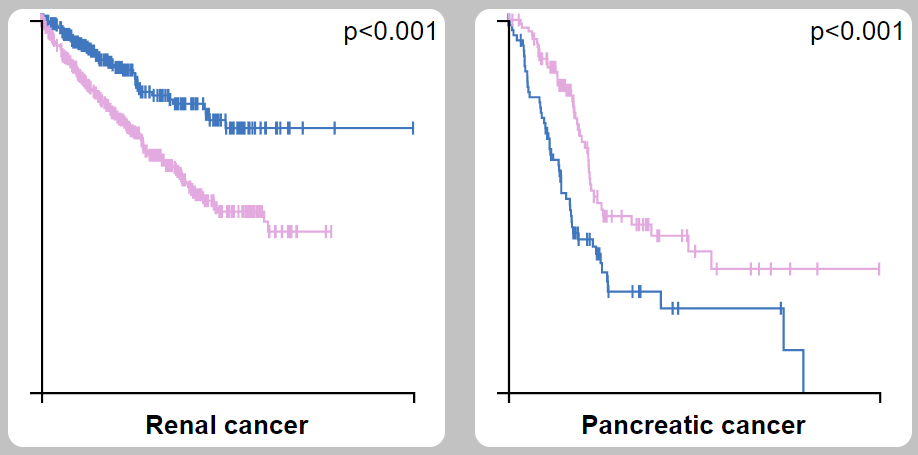918x455 pixels.
Task: Click the Pancreatic cancer title text
Action: coord(693,425)
